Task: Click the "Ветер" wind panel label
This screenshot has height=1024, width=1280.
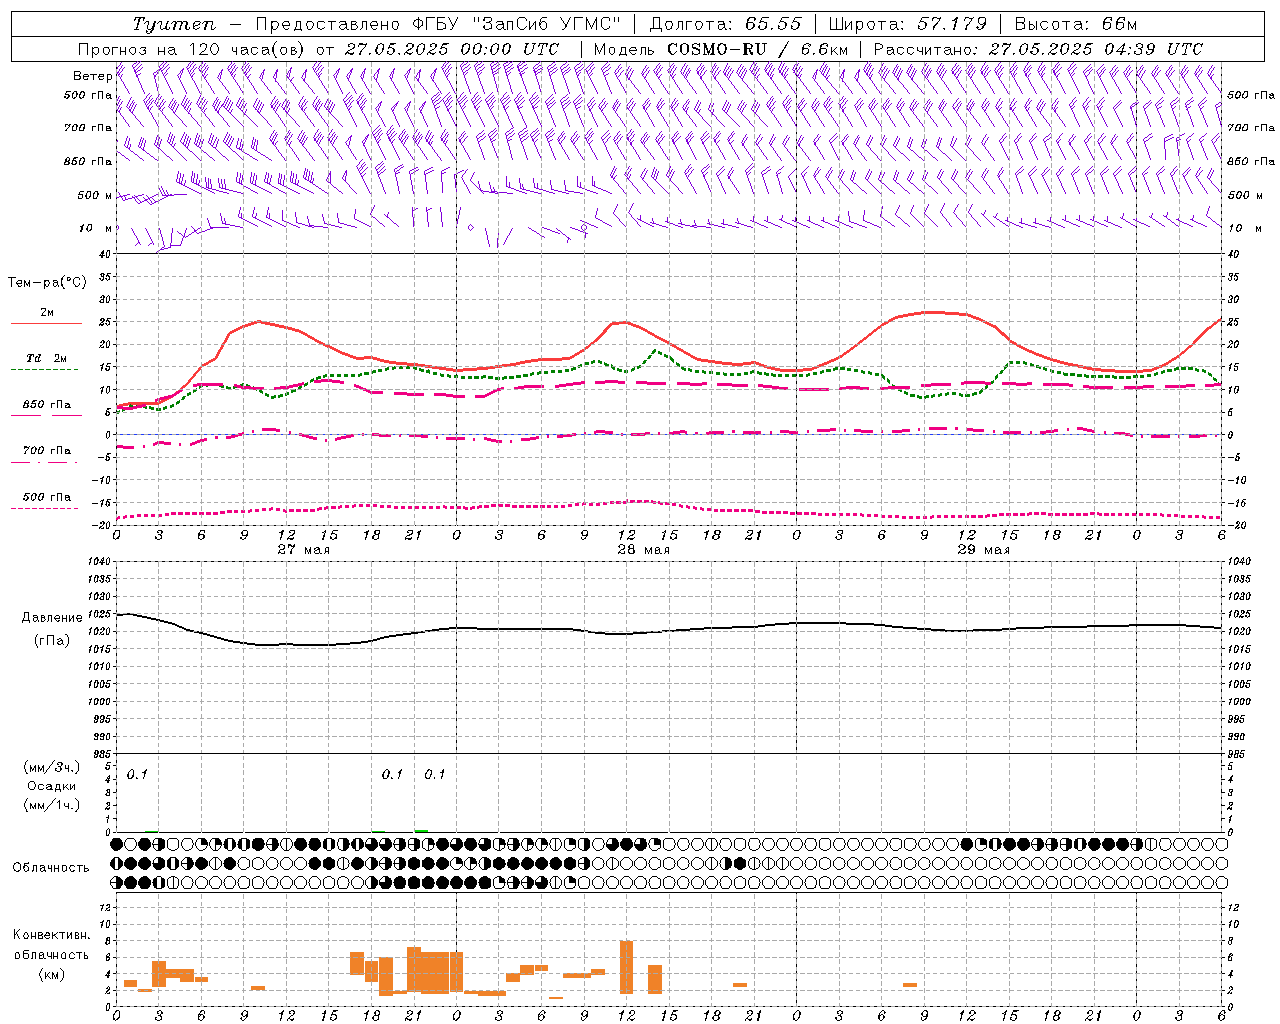Action: 92,76
